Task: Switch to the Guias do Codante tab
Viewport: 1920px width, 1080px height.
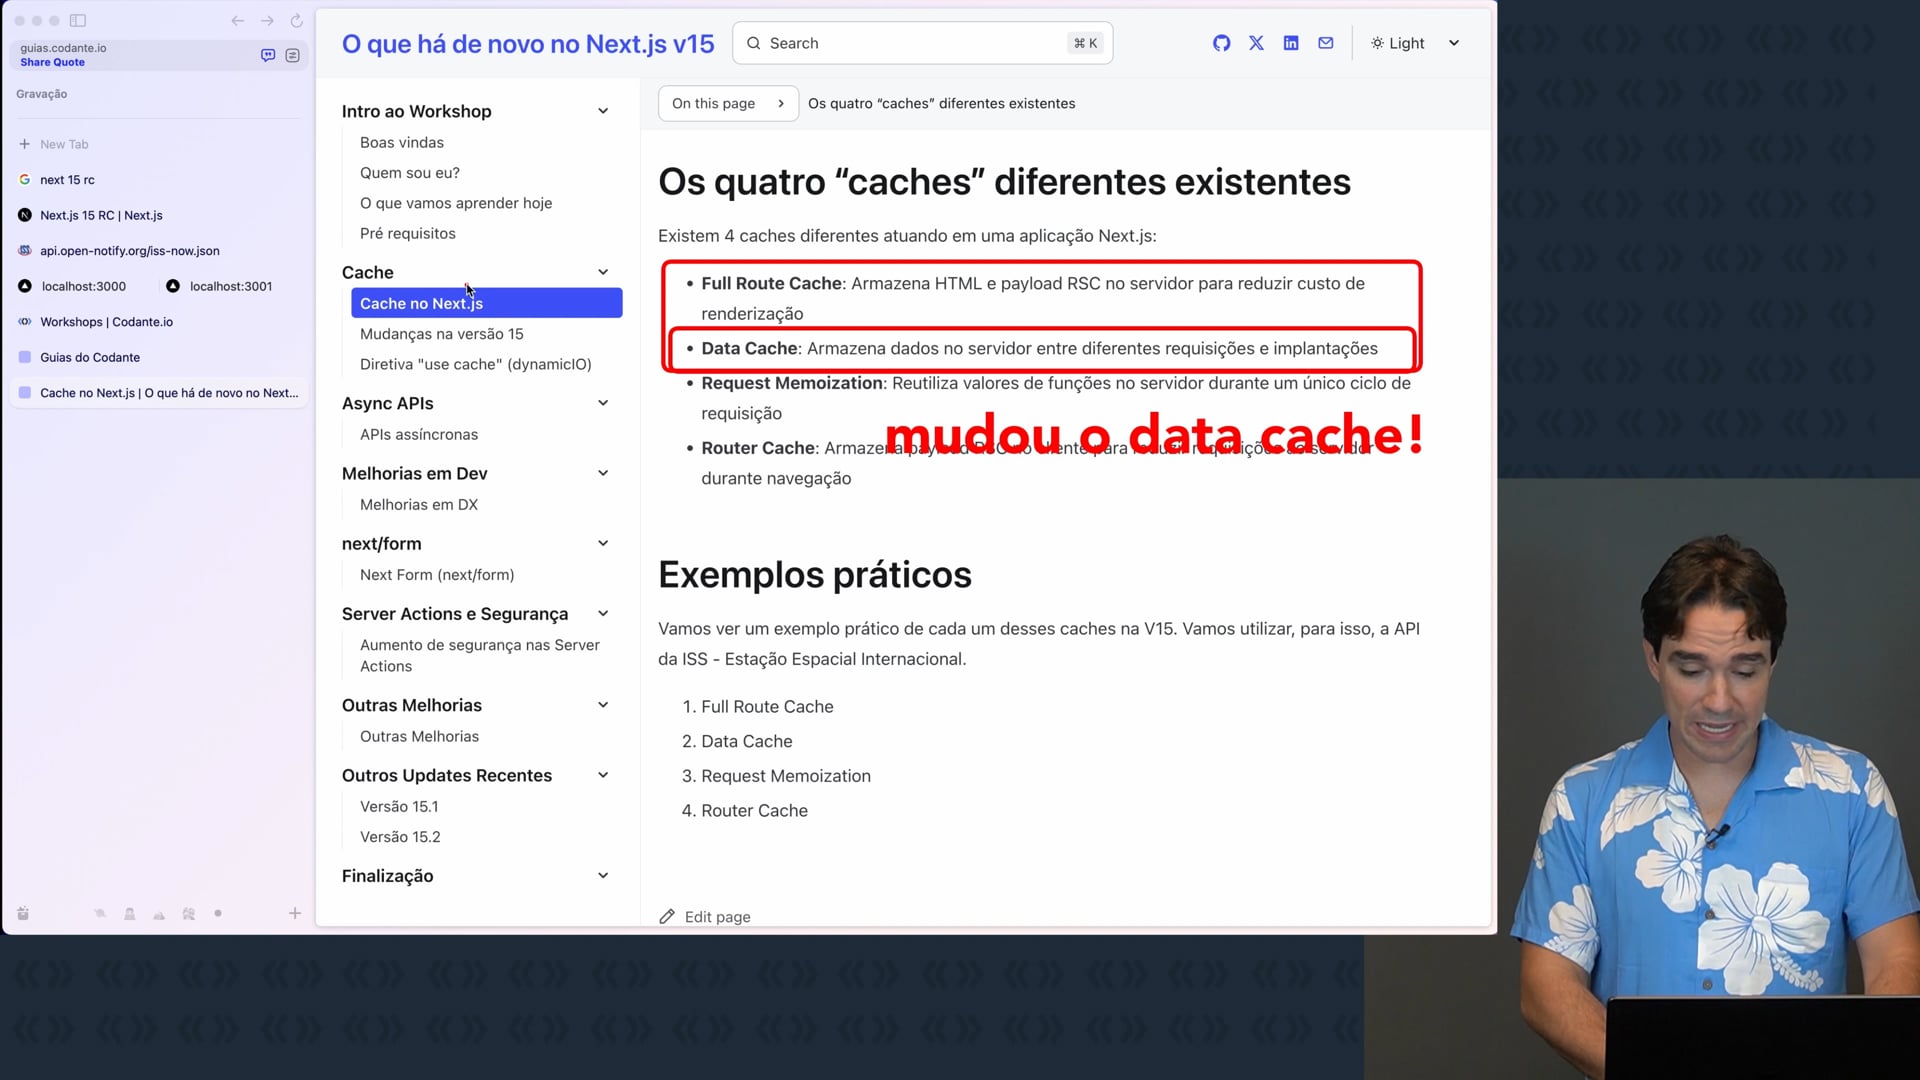Action: [x=90, y=357]
